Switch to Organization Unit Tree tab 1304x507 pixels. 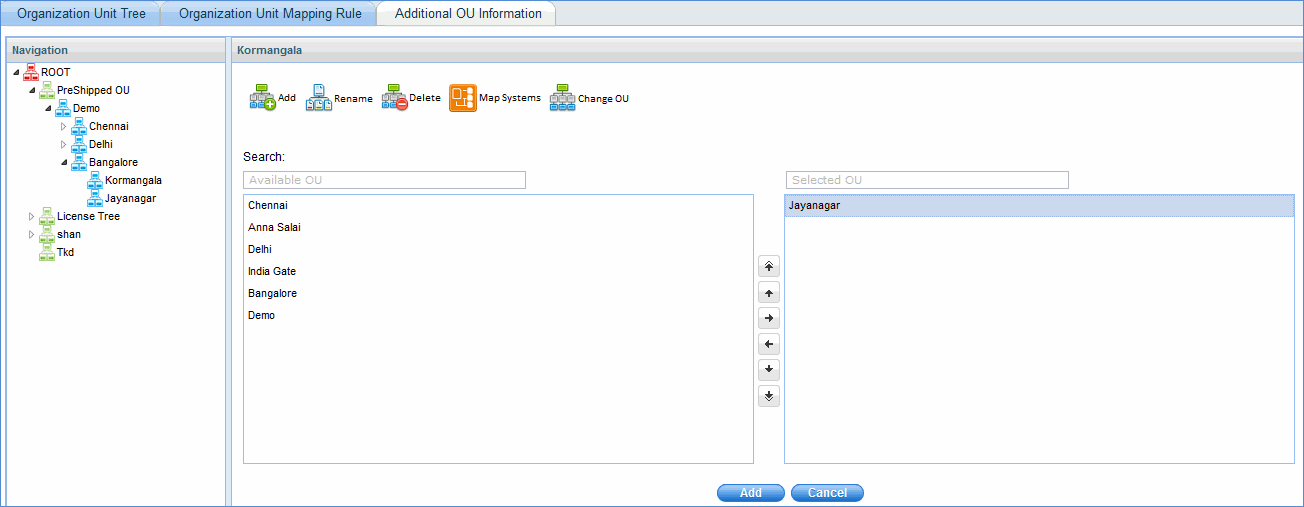pos(80,14)
